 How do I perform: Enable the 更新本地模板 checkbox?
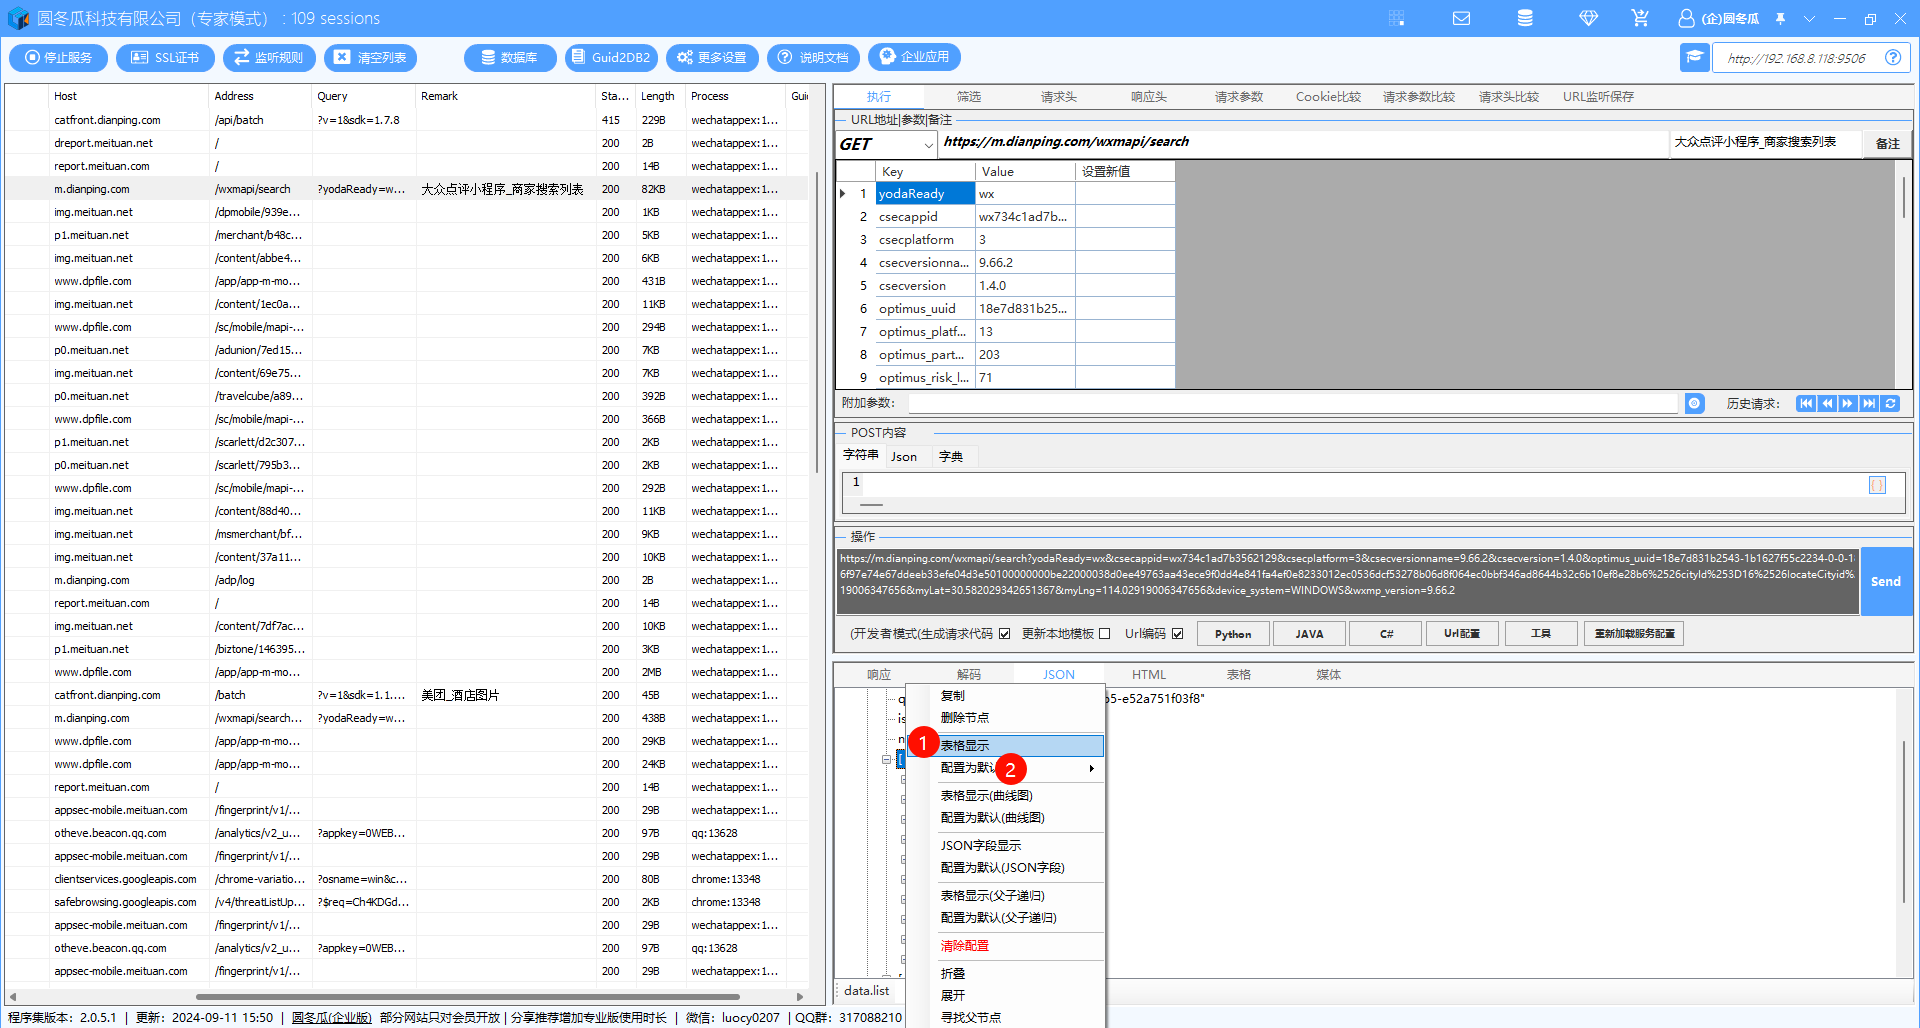pyautogui.click(x=1104, y=634)
